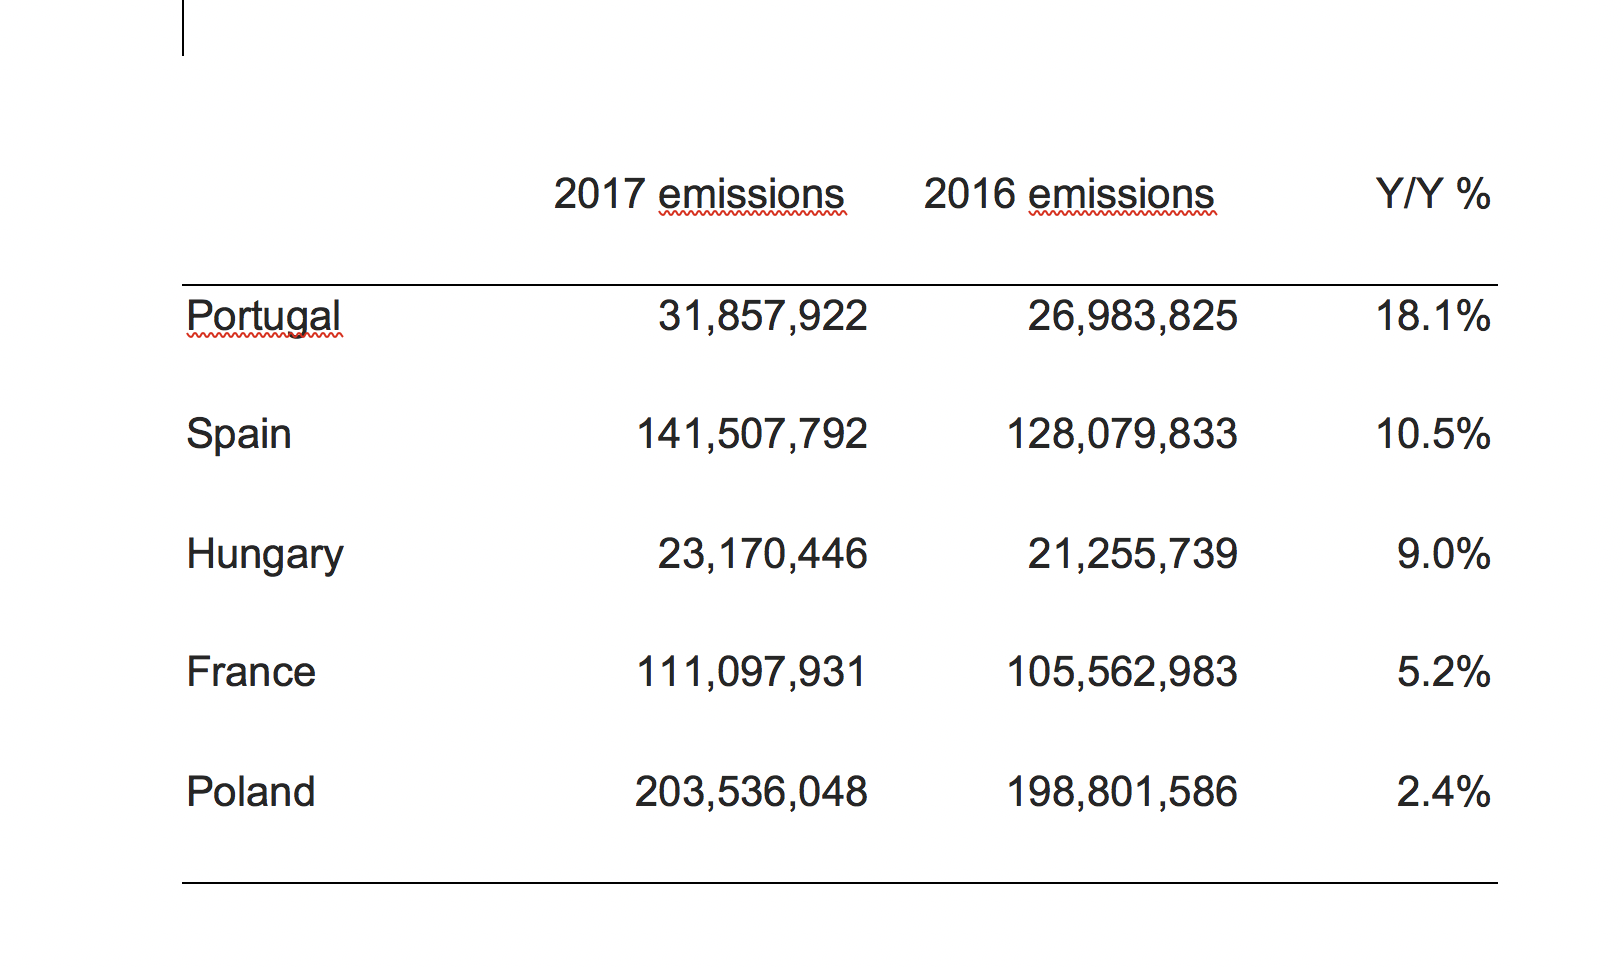Click the Poland row label

[251, 792]
